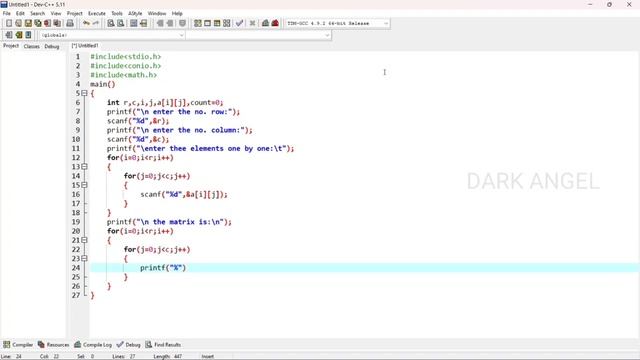Open the Find Results bottom tab
The width and height of the screenshot is (640, 360).
[163, 344]
